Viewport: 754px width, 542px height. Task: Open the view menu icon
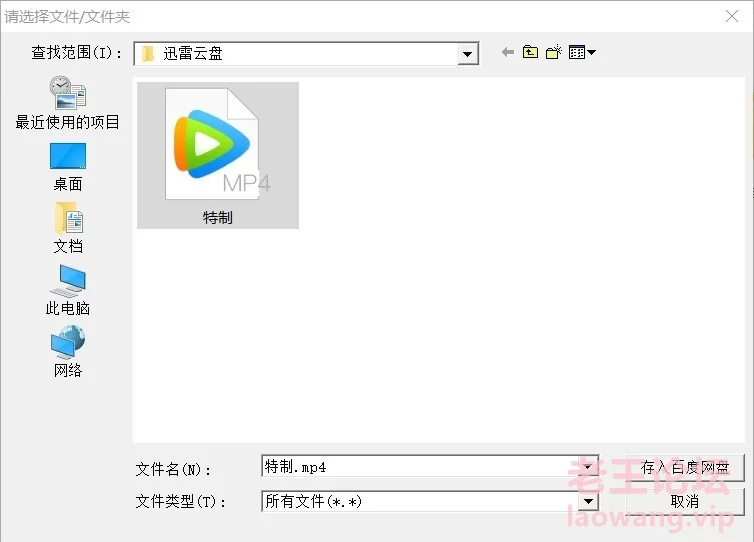[581, 52]
